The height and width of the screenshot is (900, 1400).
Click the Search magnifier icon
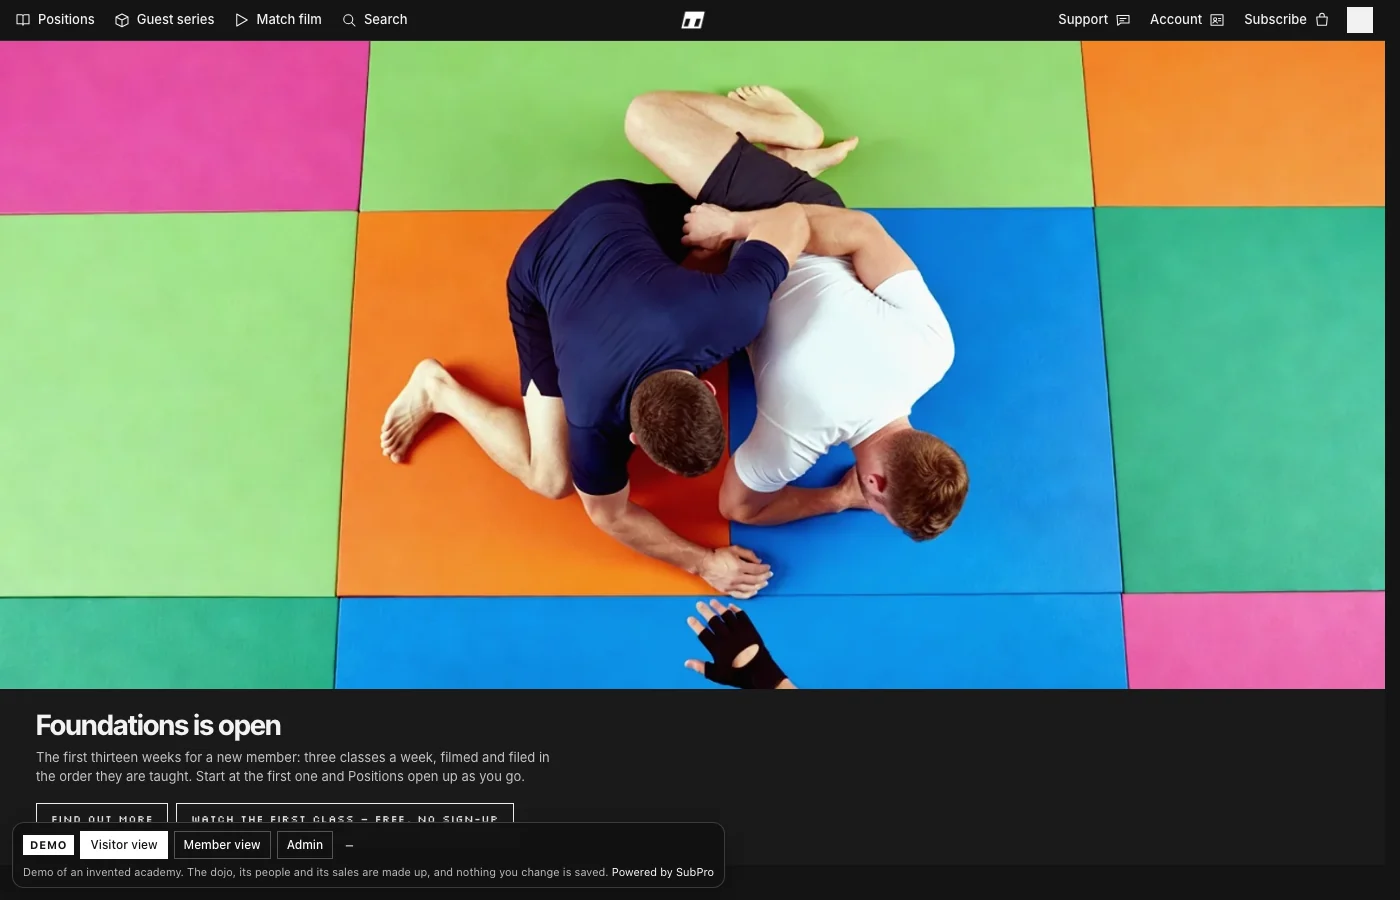pos(349,20)
